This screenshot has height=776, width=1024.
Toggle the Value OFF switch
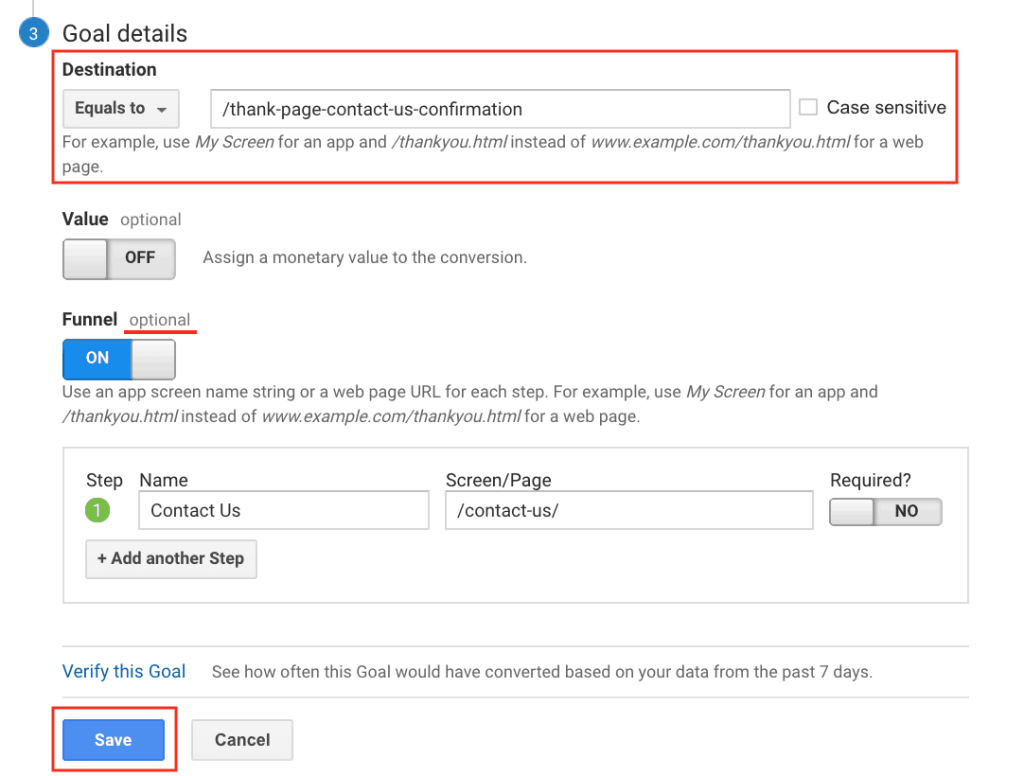coord(119,259)
